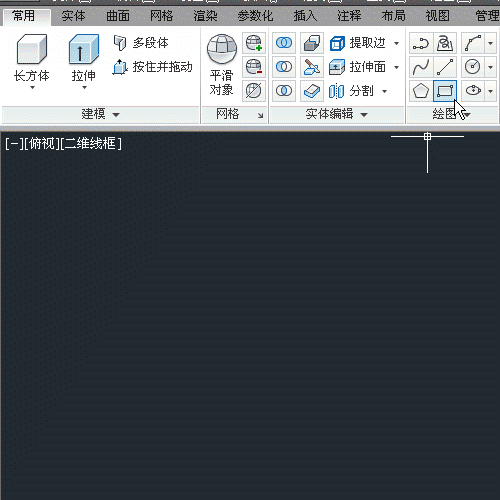Switch to the 插入 tab
The height and width of the screenshot is (500, 500).
(x=305, y=16)
